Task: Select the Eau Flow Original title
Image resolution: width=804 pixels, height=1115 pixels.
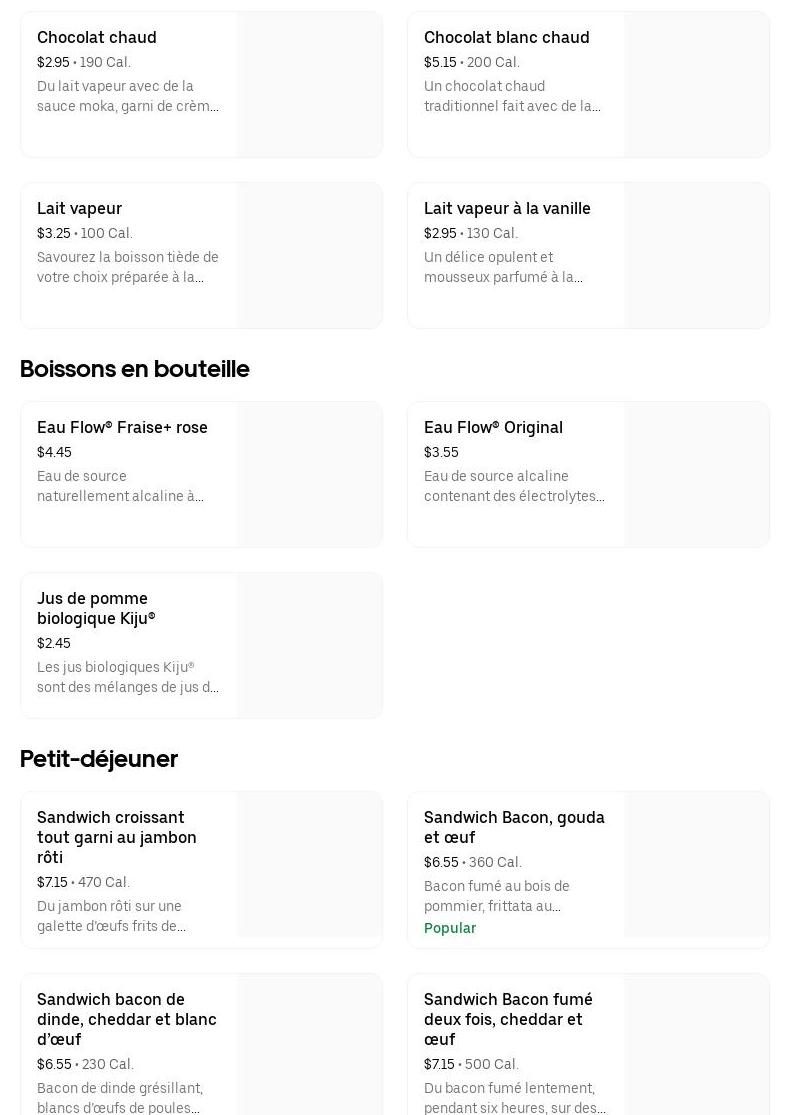Action: (493, 428)
